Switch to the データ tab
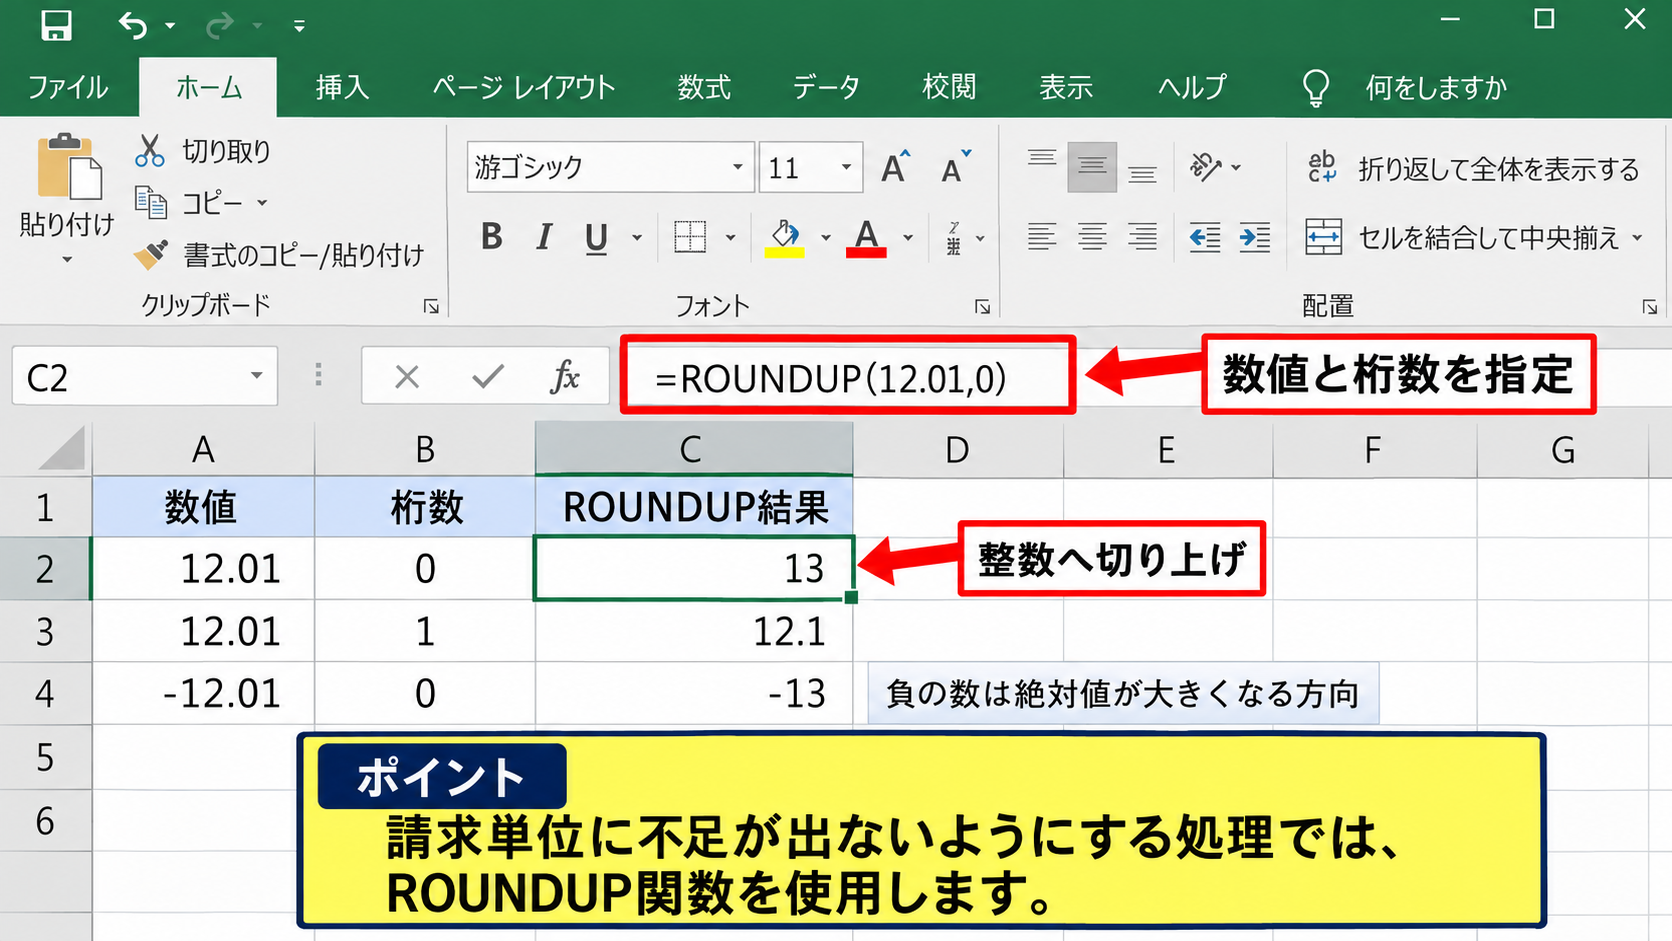This screenshot has height=941, width=1672. 826,87
